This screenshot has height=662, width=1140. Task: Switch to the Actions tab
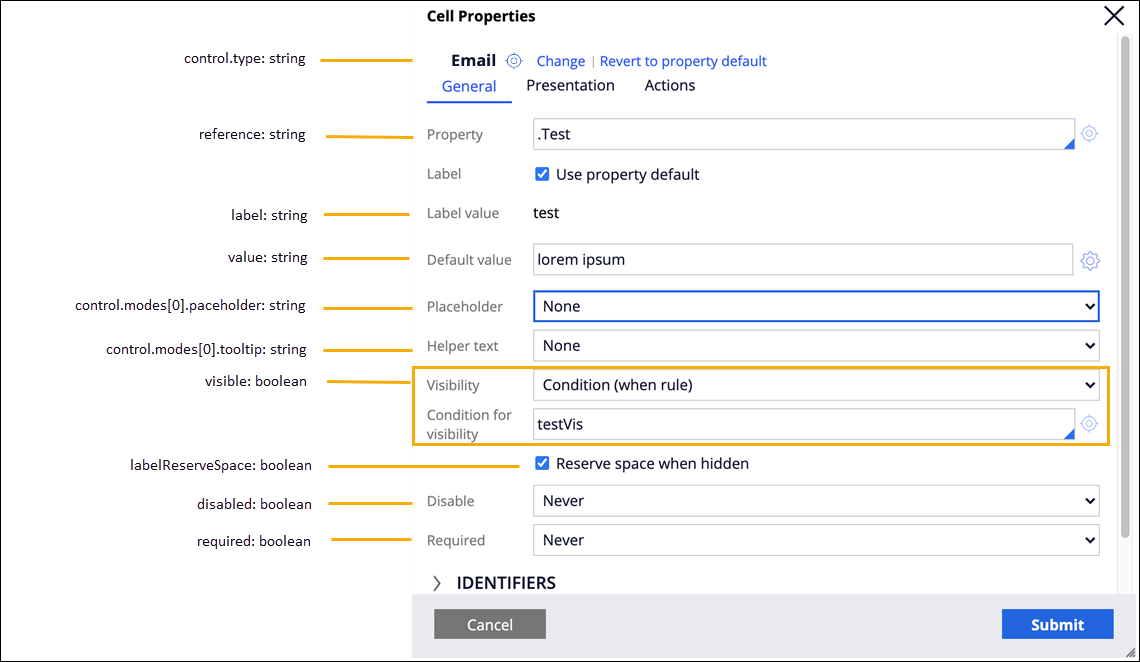click(x=669, y=86)
